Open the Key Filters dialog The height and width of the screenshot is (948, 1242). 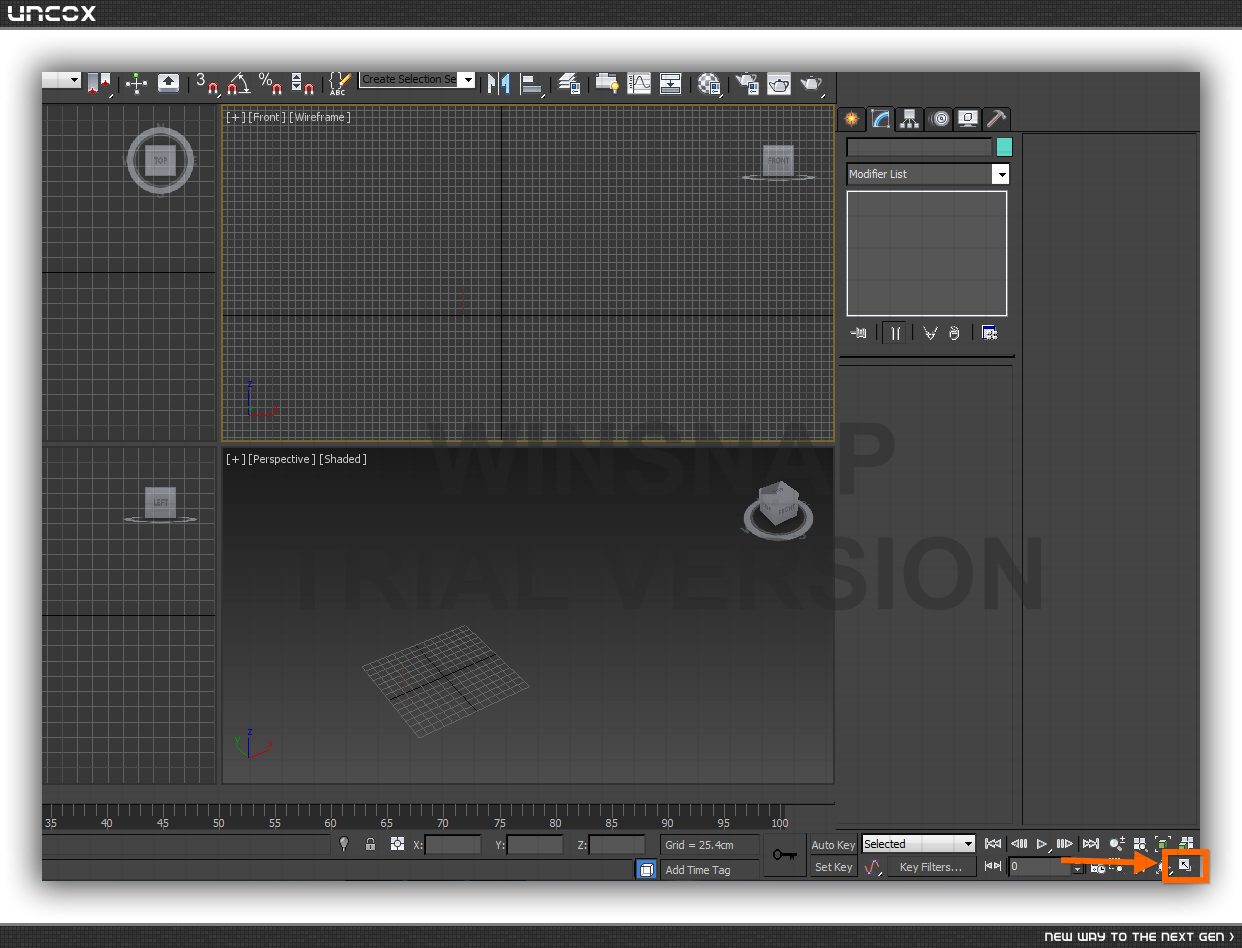pos(931,867)
